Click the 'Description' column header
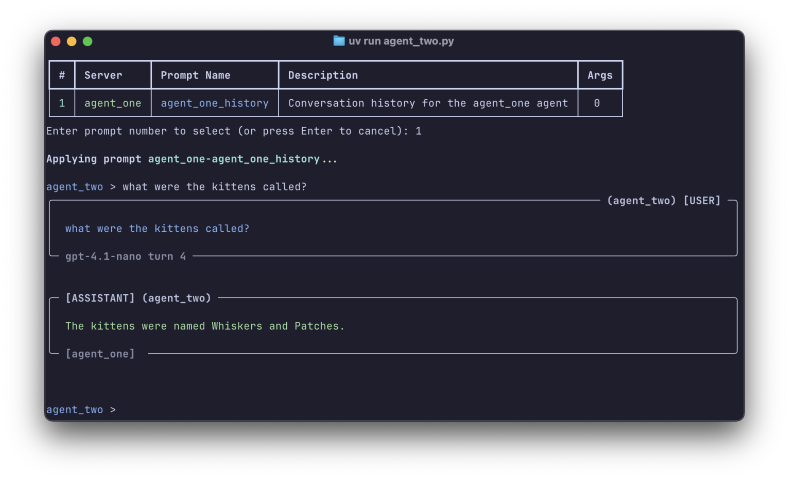 pyautogui.click(x=323, y=75)
